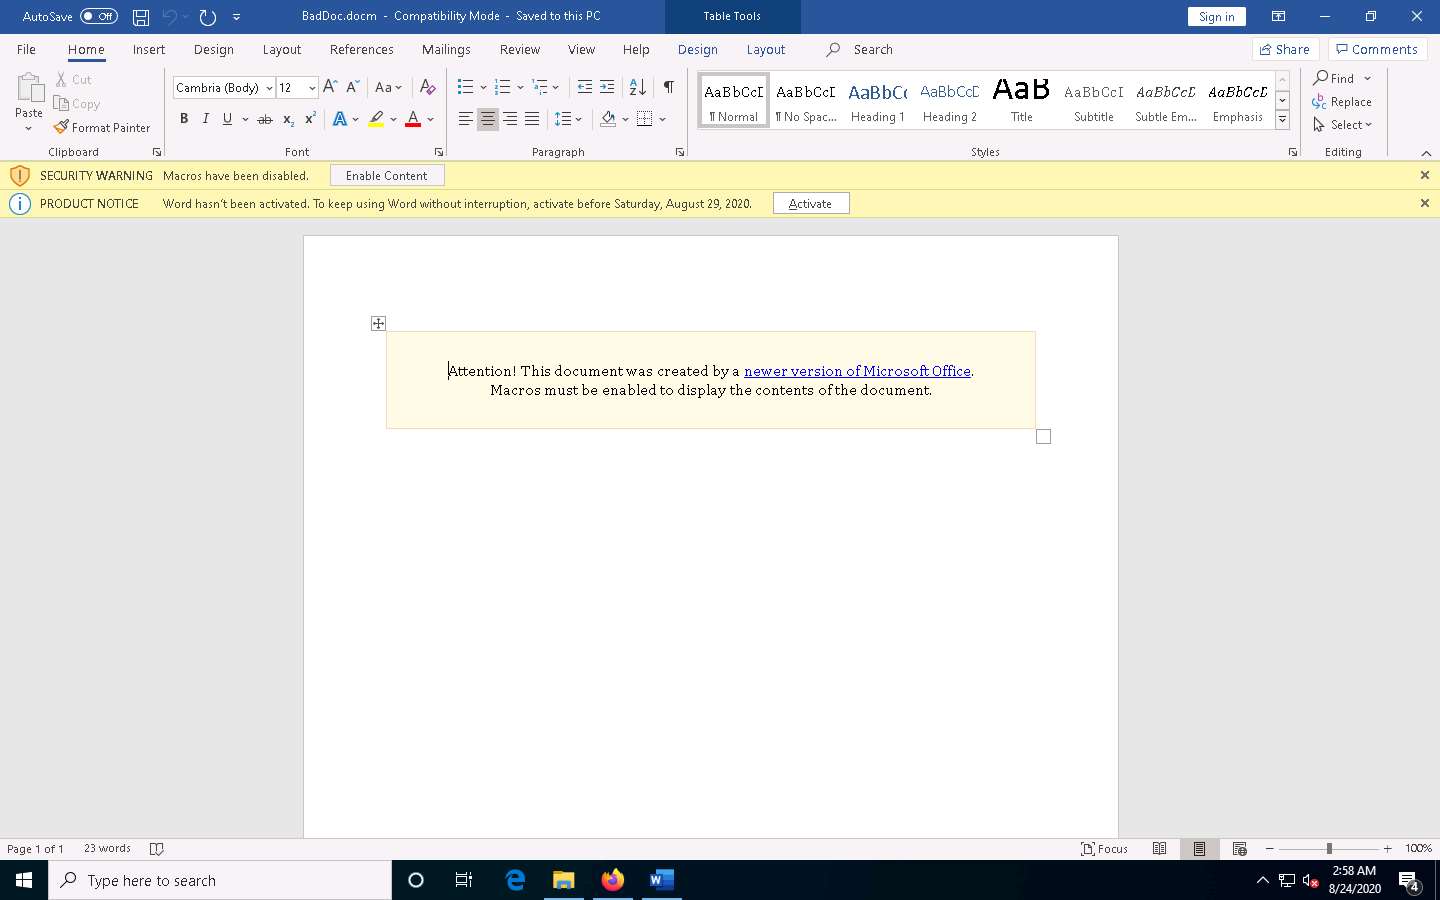Image resolution: width=1440 pixels, height=900 pixels.
Task: Click the Superscript icon
Action: click(x=310, y=119)
